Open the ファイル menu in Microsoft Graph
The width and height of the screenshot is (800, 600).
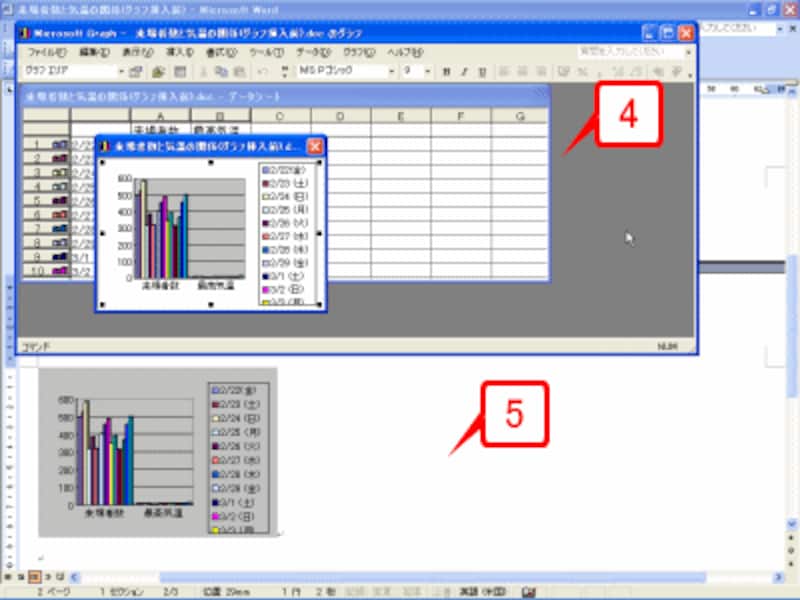[x=47, y=53]
